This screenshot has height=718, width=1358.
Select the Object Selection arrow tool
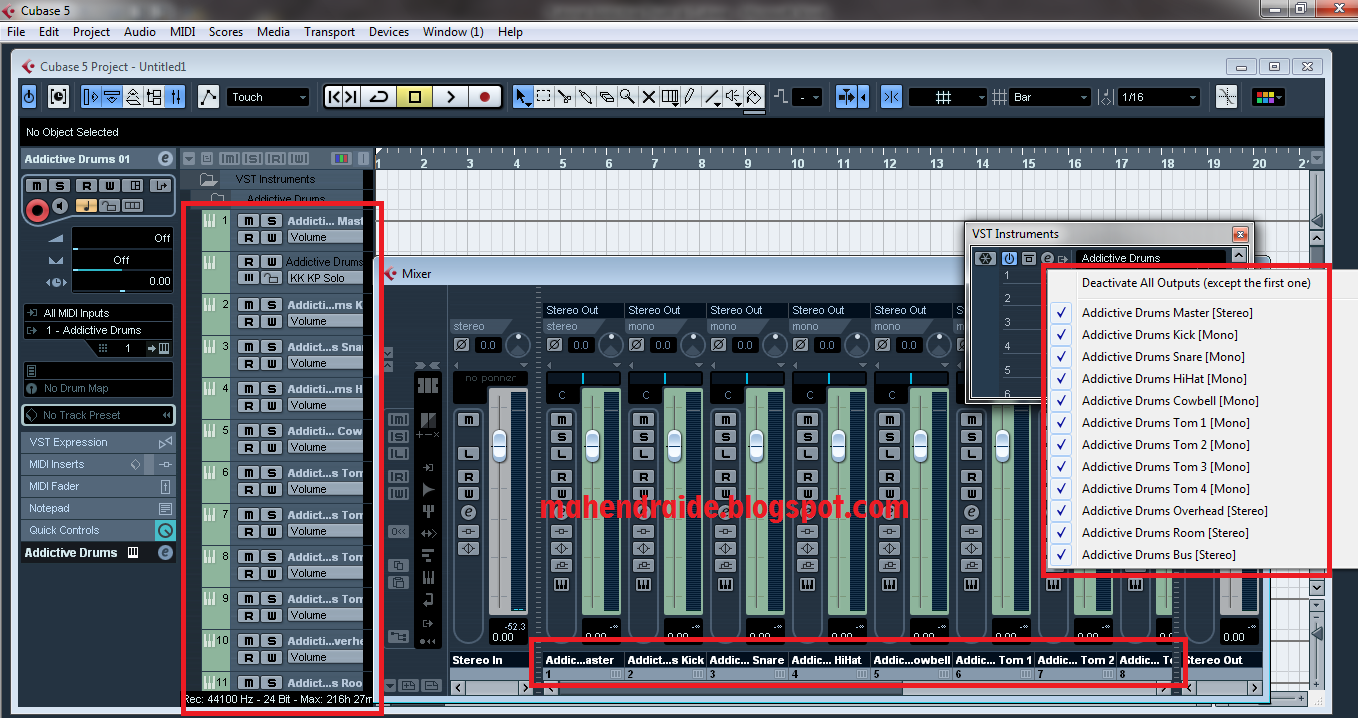tap(522, 97)
